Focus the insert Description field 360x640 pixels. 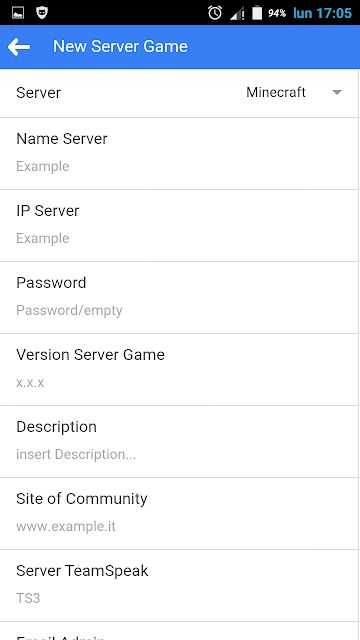click(x=179, y=454)
